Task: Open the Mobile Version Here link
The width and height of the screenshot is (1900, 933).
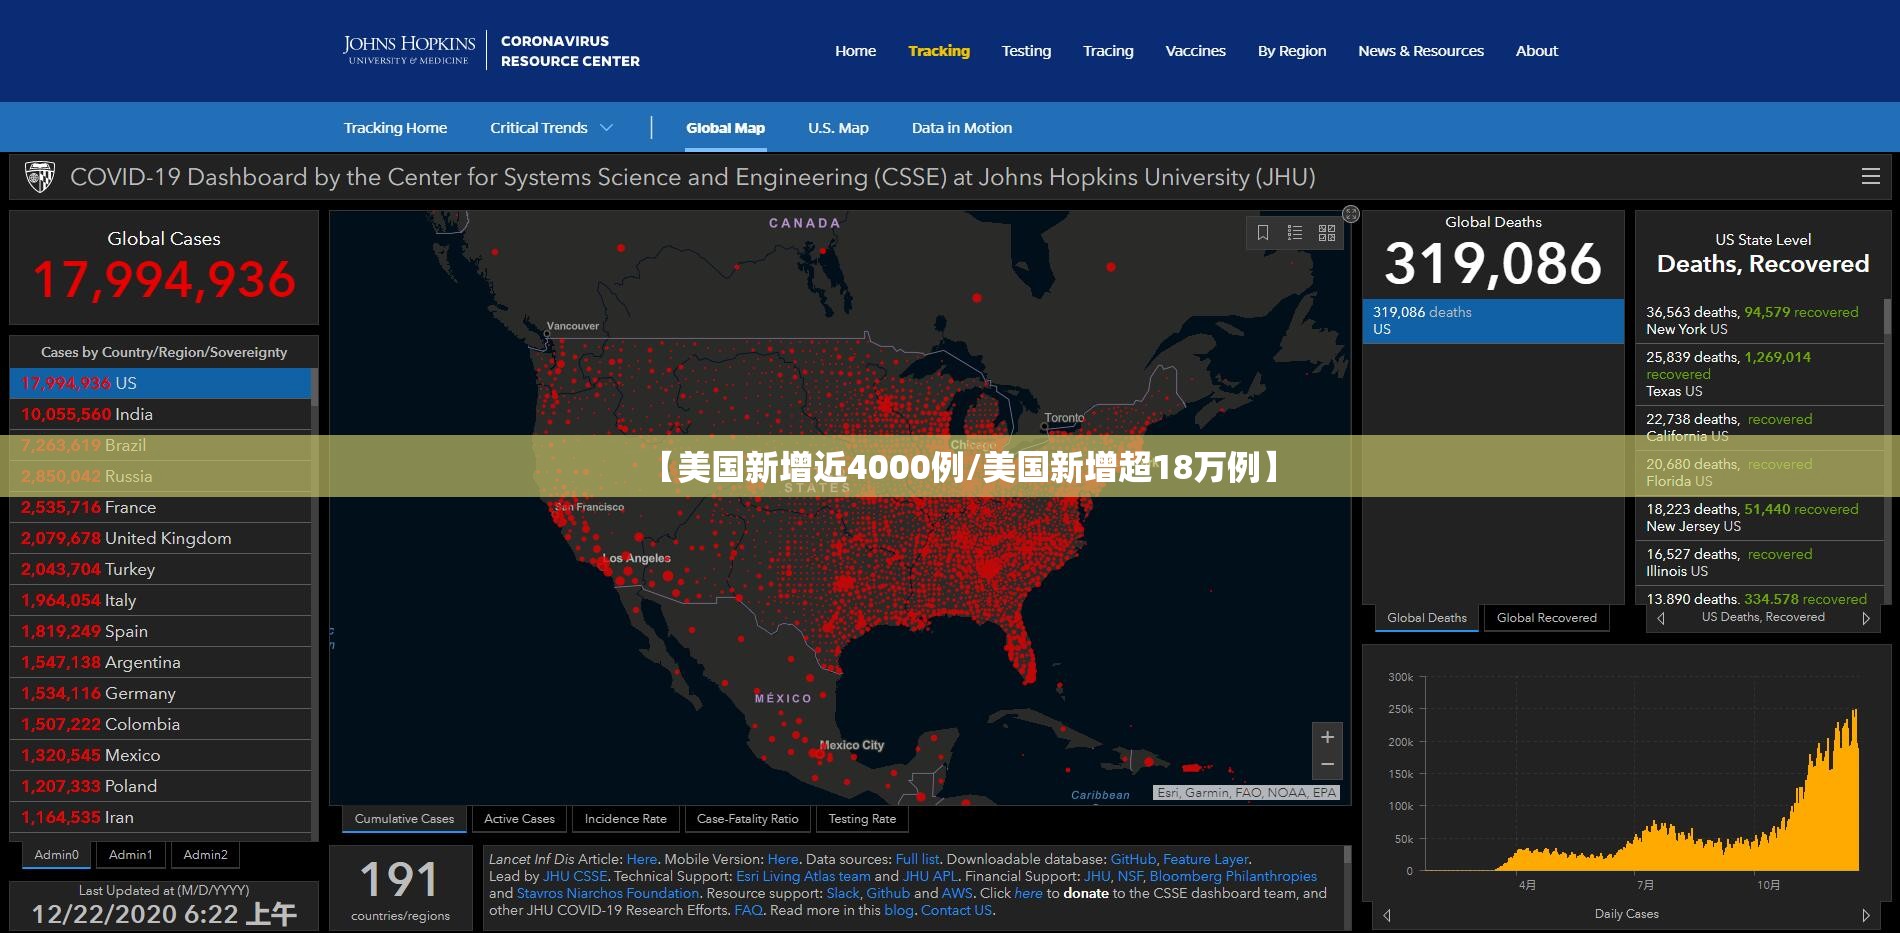Action: coord(783,859)
